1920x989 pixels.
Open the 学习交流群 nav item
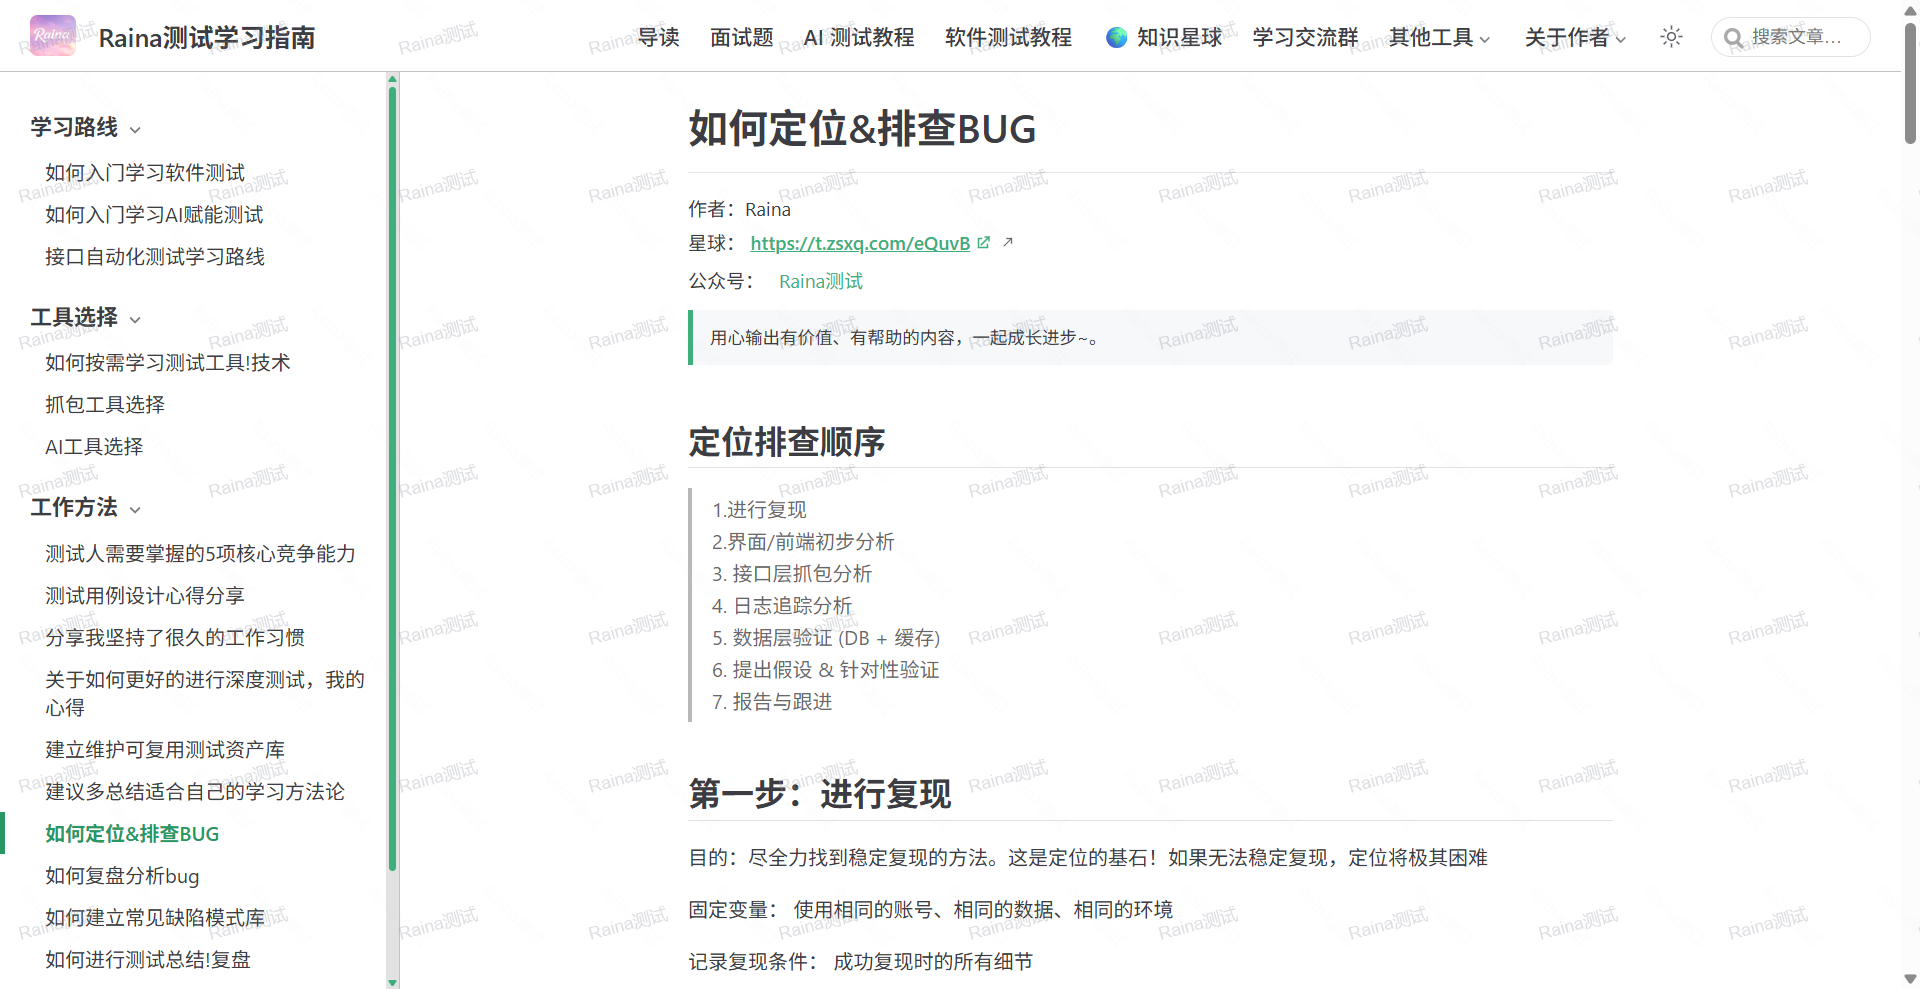[1305, 37]
